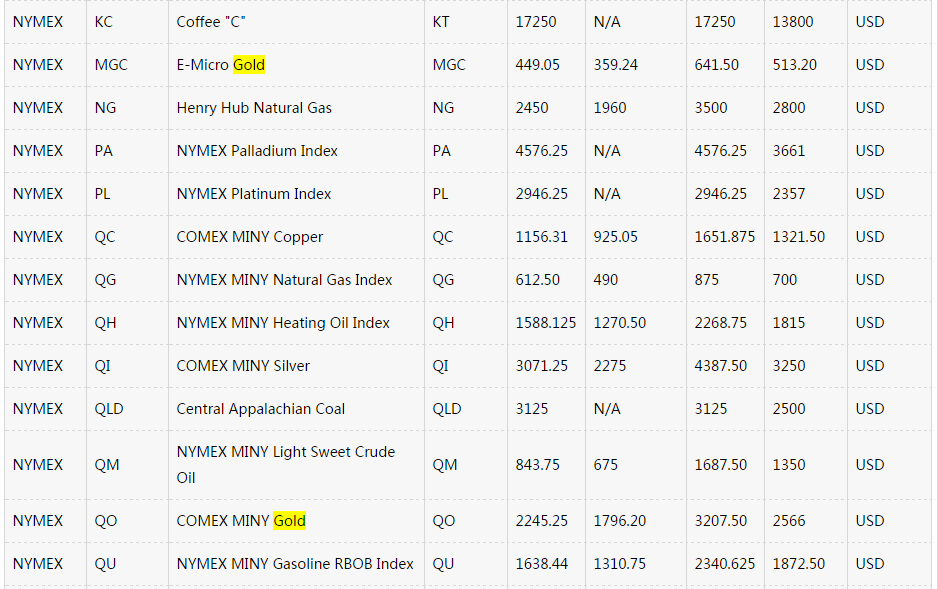
Task: Select the value 3207.50
Action: click(x=720, y=521)
